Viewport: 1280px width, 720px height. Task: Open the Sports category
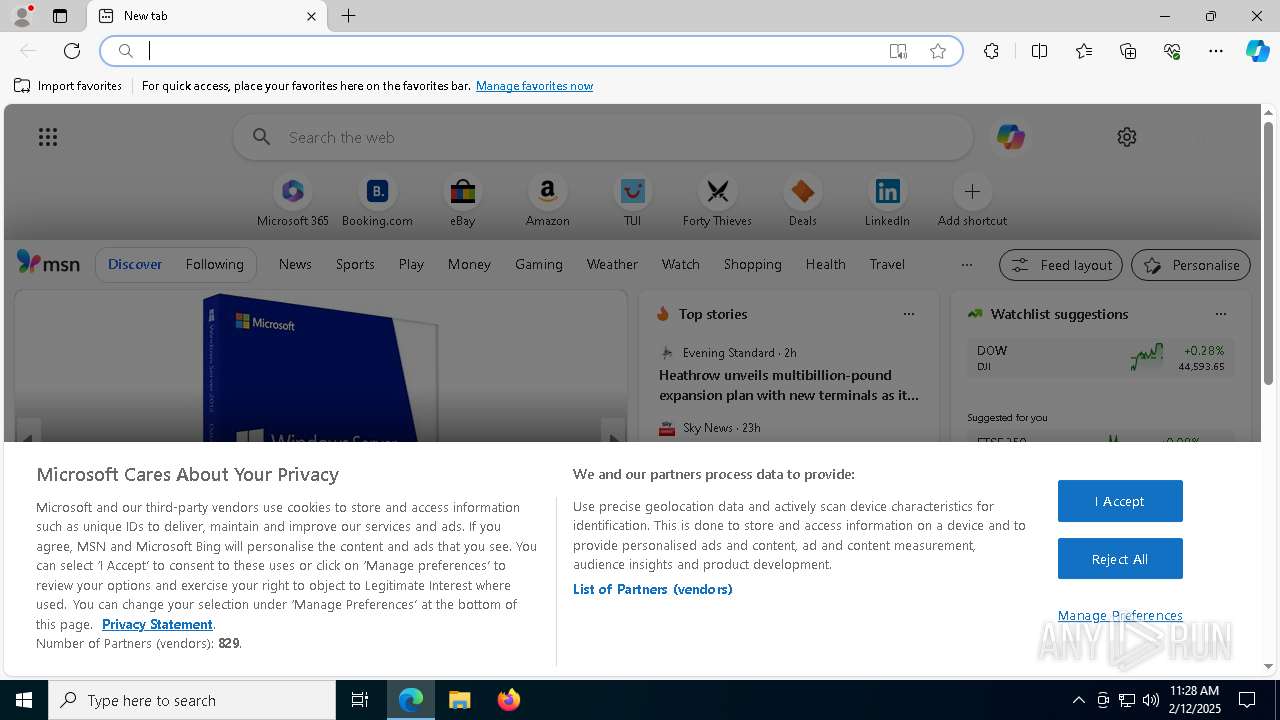tap(355, 264)
